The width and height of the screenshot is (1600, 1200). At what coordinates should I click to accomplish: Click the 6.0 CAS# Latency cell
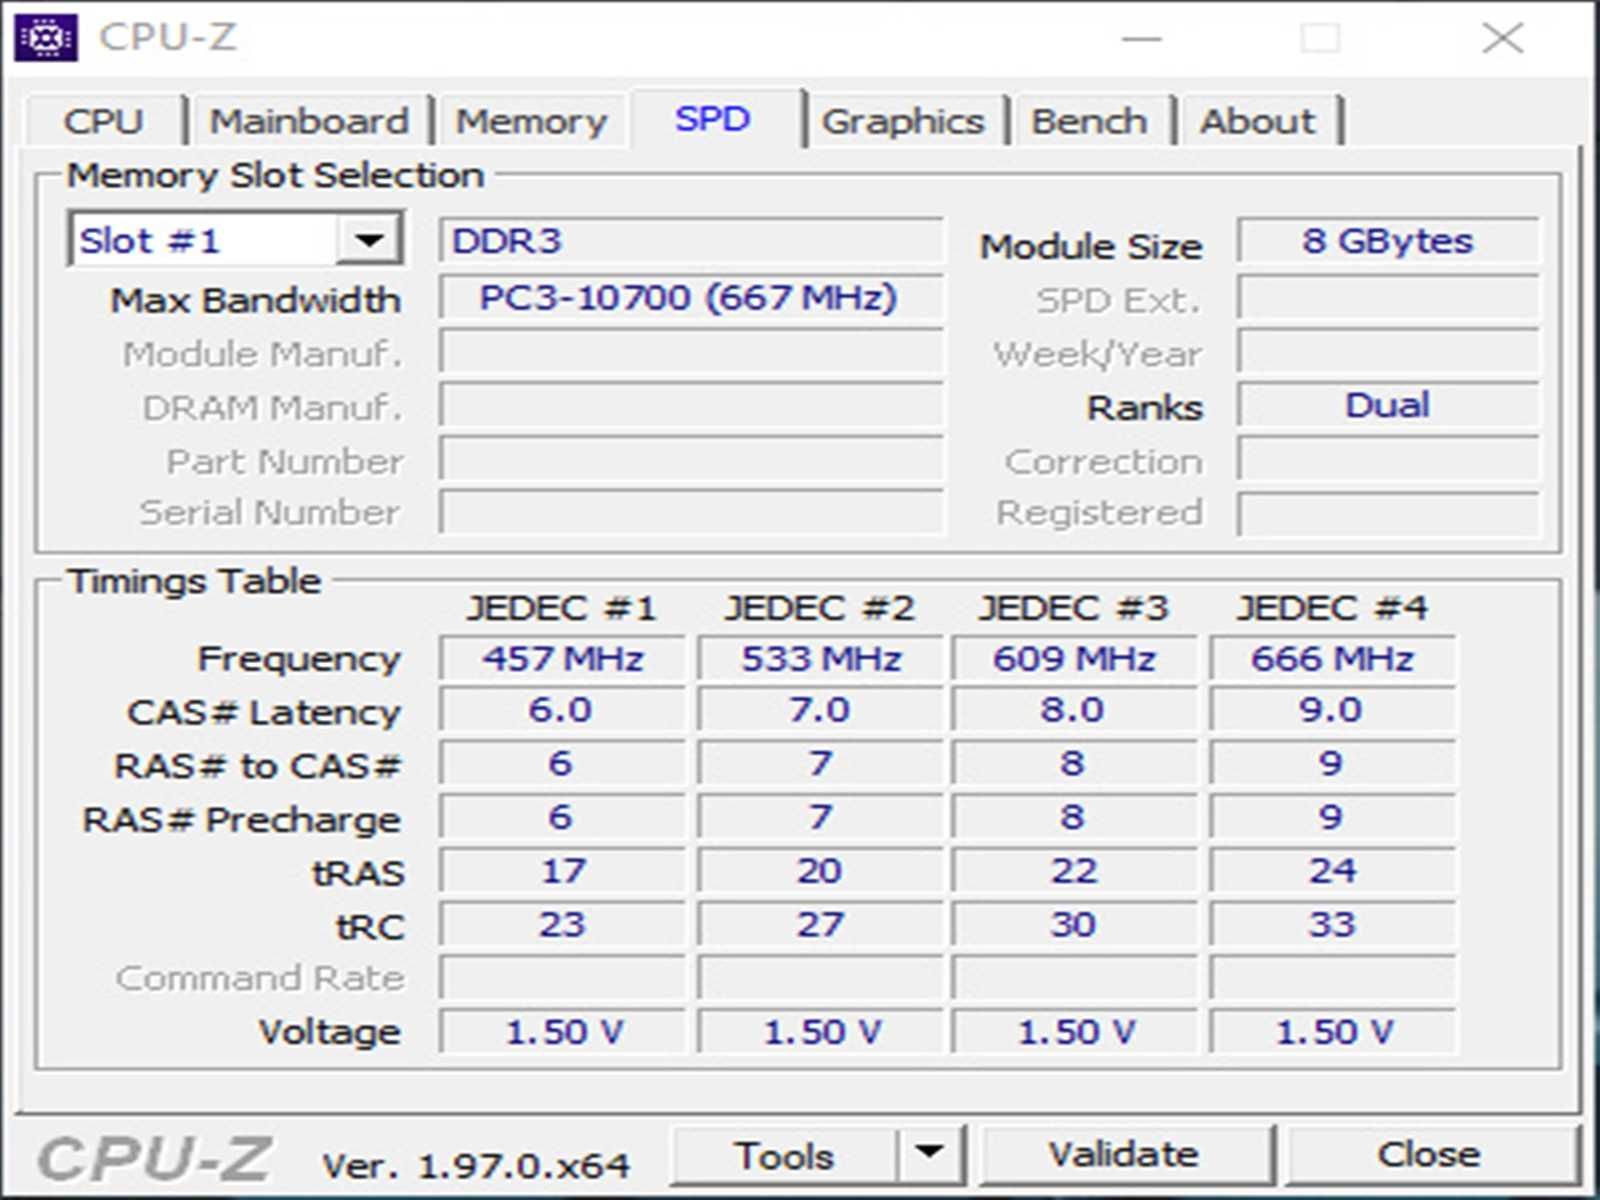[563, 710]
